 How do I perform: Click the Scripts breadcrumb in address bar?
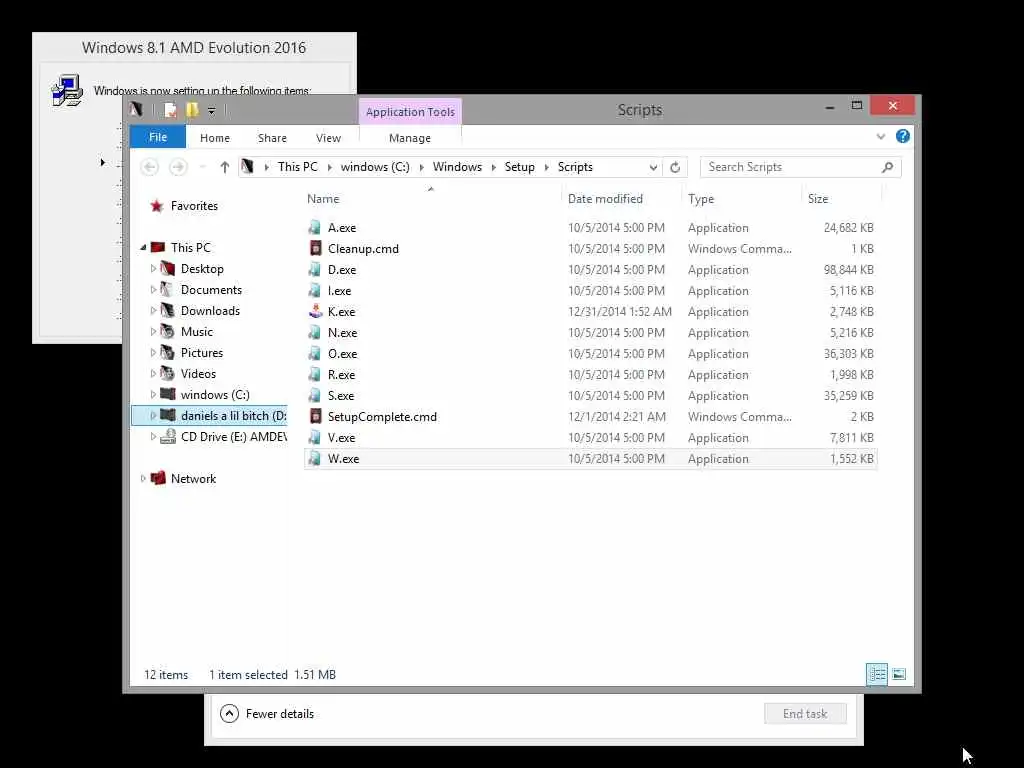click(575, 167)
